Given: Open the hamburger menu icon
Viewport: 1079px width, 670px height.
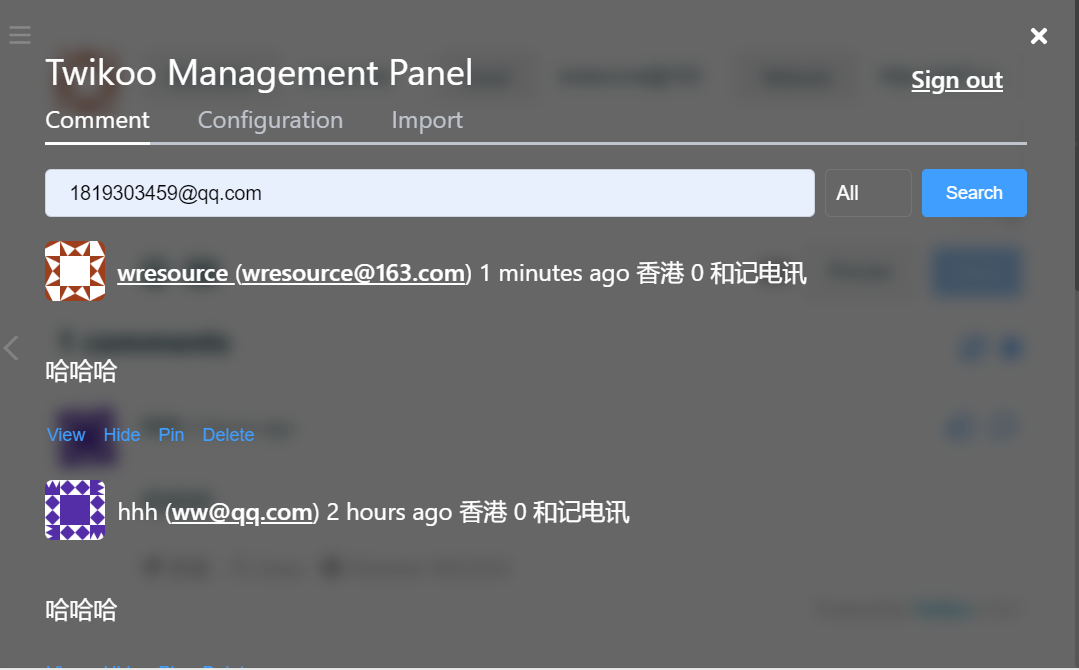Looking at the screenshot, I should click(x=20, y=36).
